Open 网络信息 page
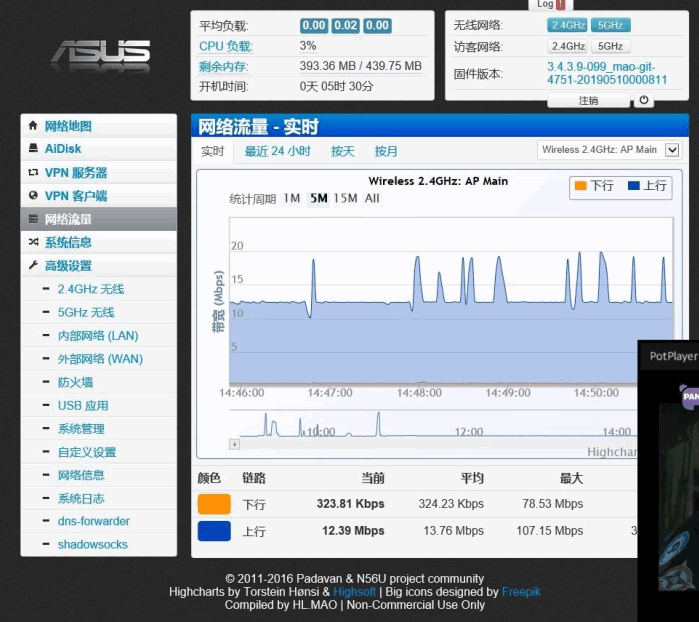Image resolution: width=699 pixels, height=622 pixels. (99, 475)
